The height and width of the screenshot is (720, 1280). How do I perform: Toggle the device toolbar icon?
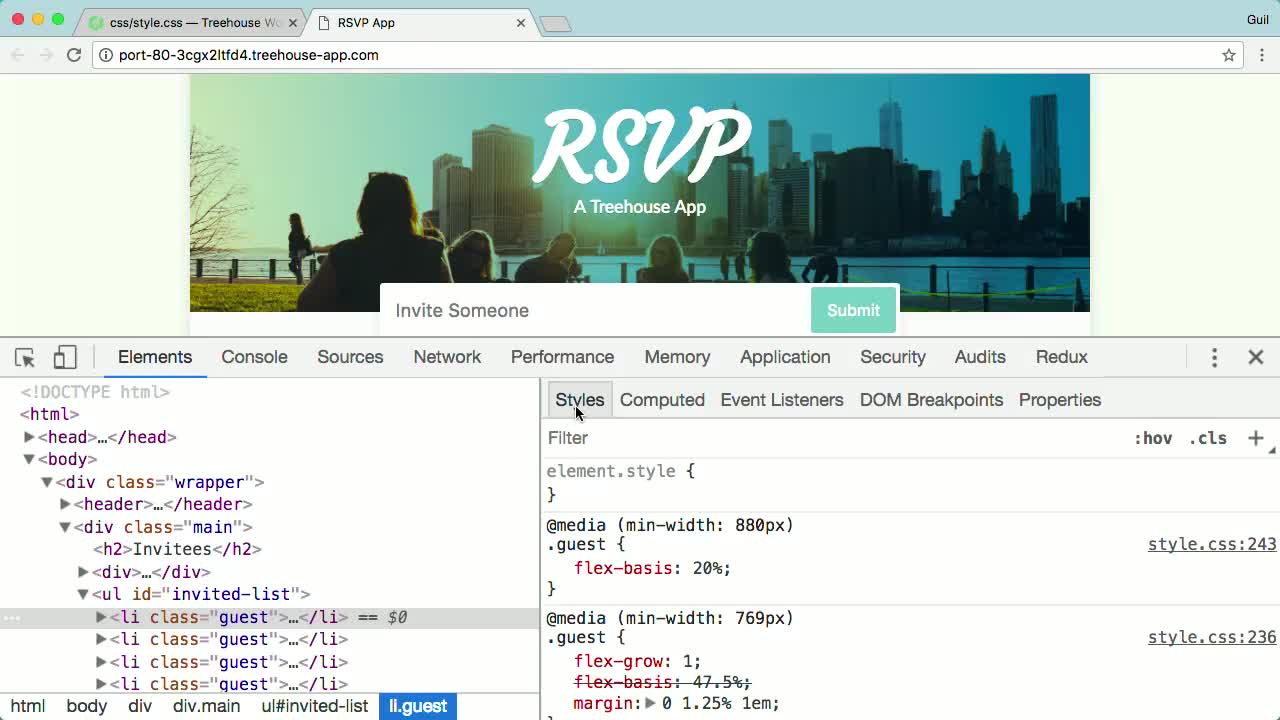[x=64, y=357]
